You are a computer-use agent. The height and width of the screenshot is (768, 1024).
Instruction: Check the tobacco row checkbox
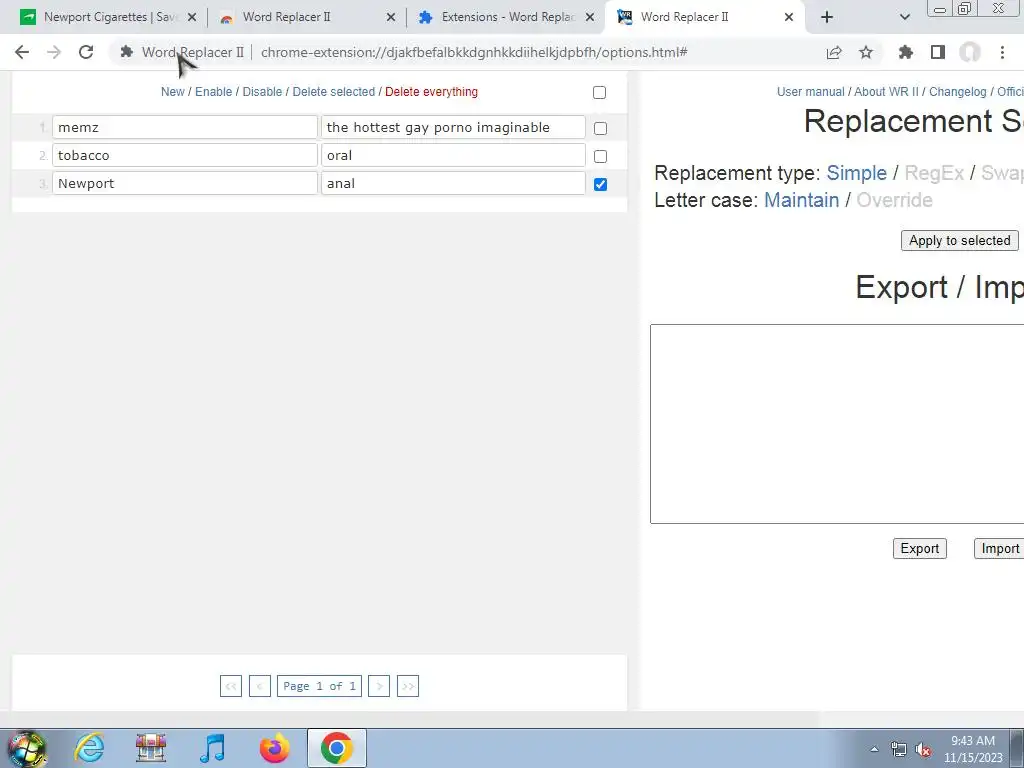pyautogui.click(x=600, y=157)
